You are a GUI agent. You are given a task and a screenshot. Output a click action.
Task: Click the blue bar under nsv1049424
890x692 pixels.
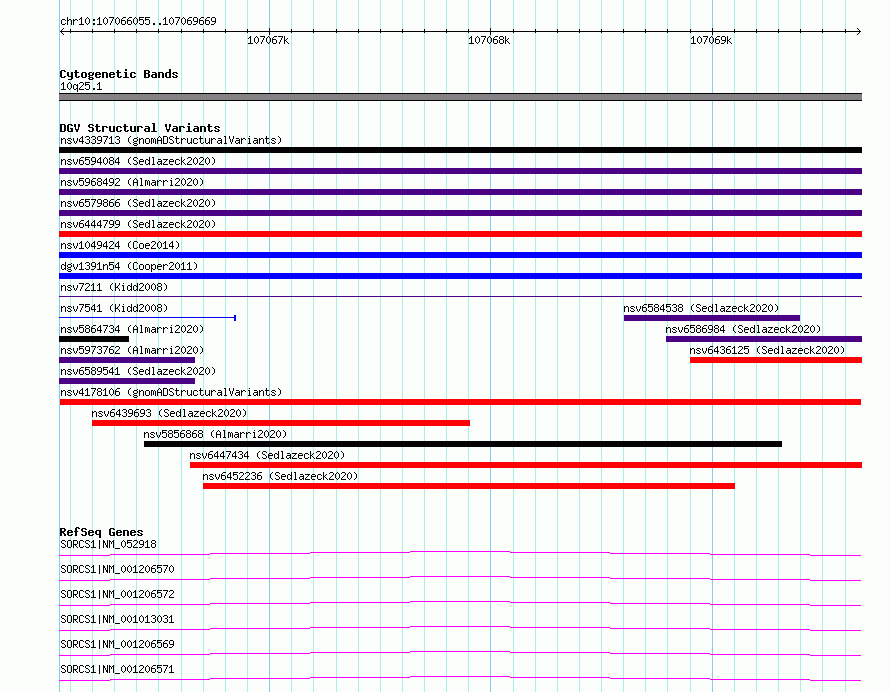coord(460,255)
